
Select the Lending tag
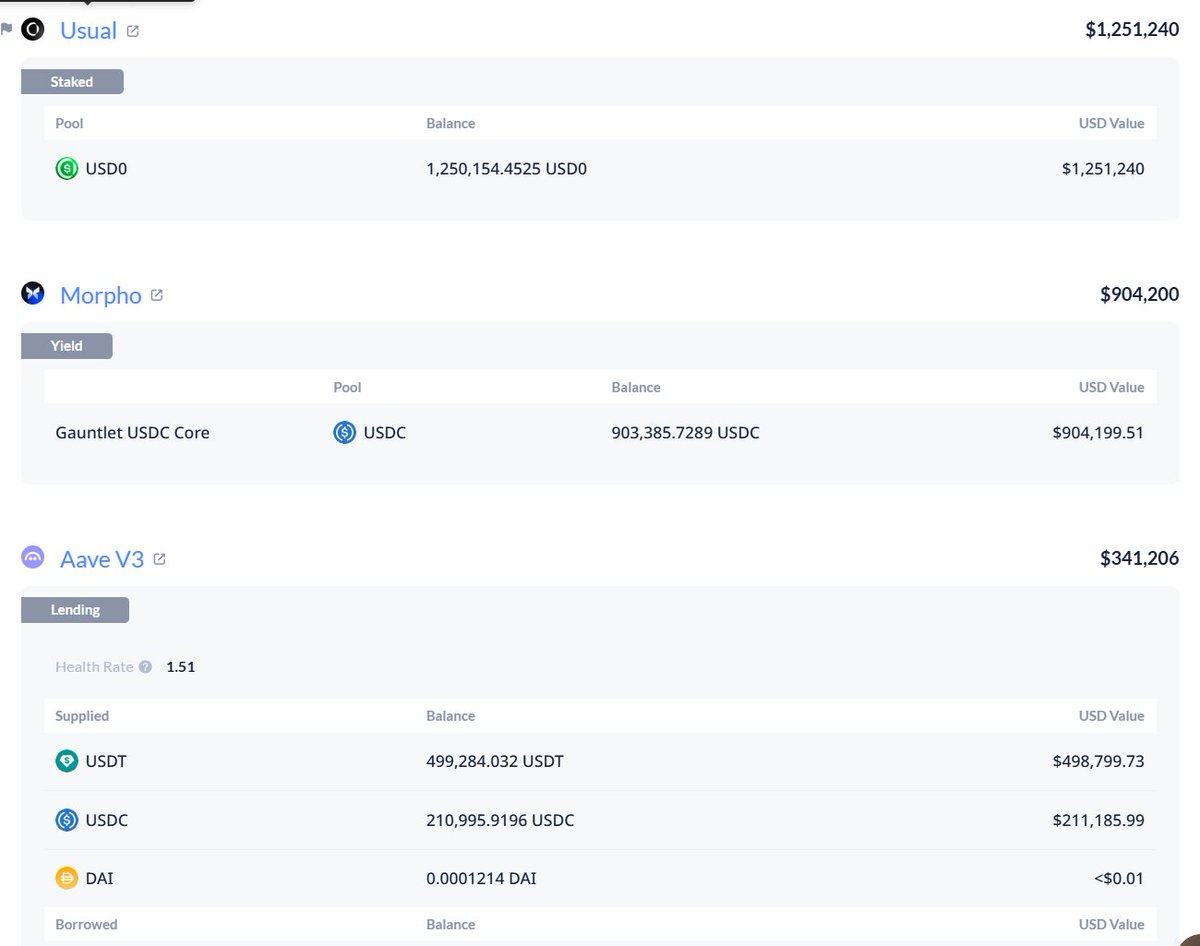click(75, 610)
